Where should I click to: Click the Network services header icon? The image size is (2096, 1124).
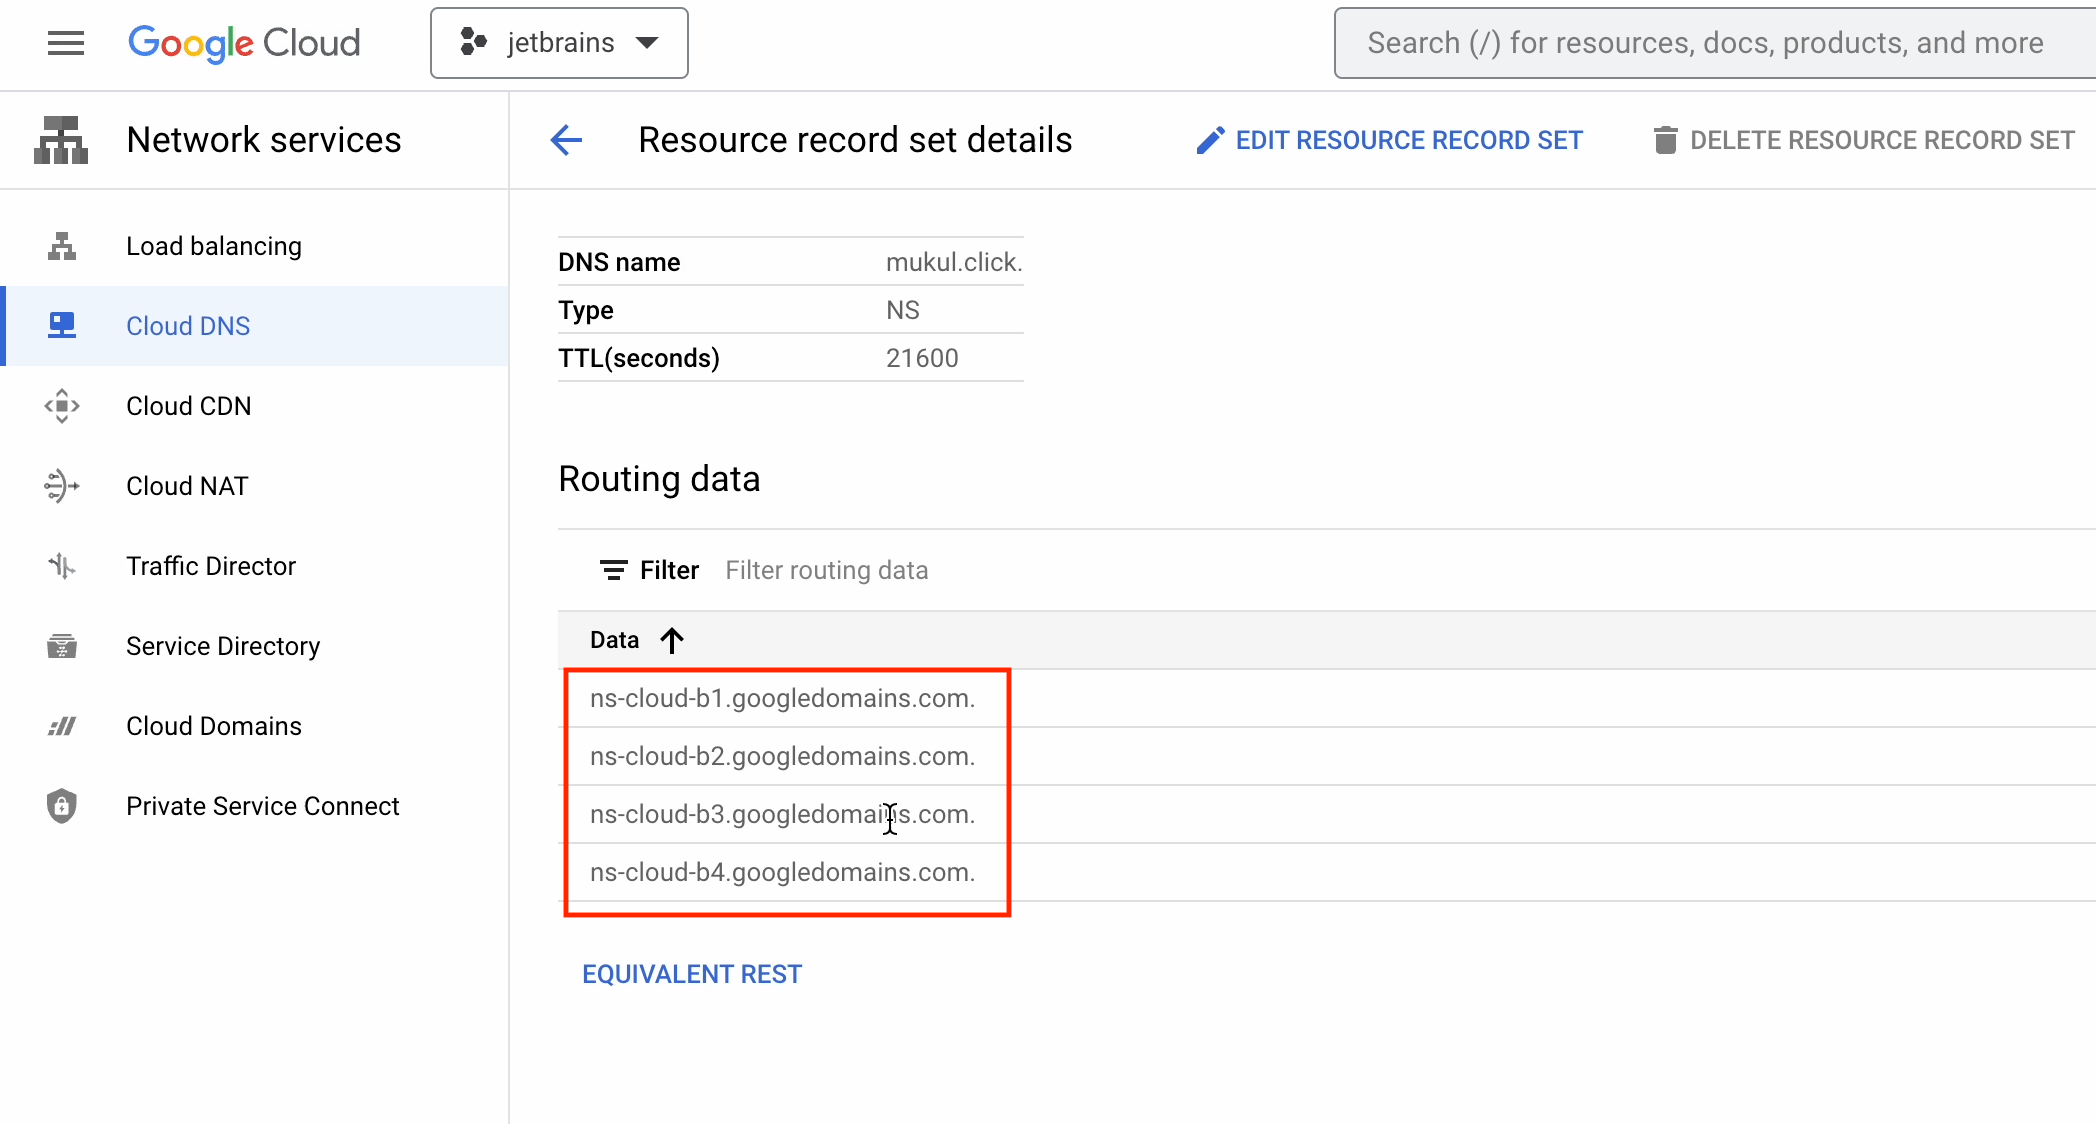pos(61,140)
